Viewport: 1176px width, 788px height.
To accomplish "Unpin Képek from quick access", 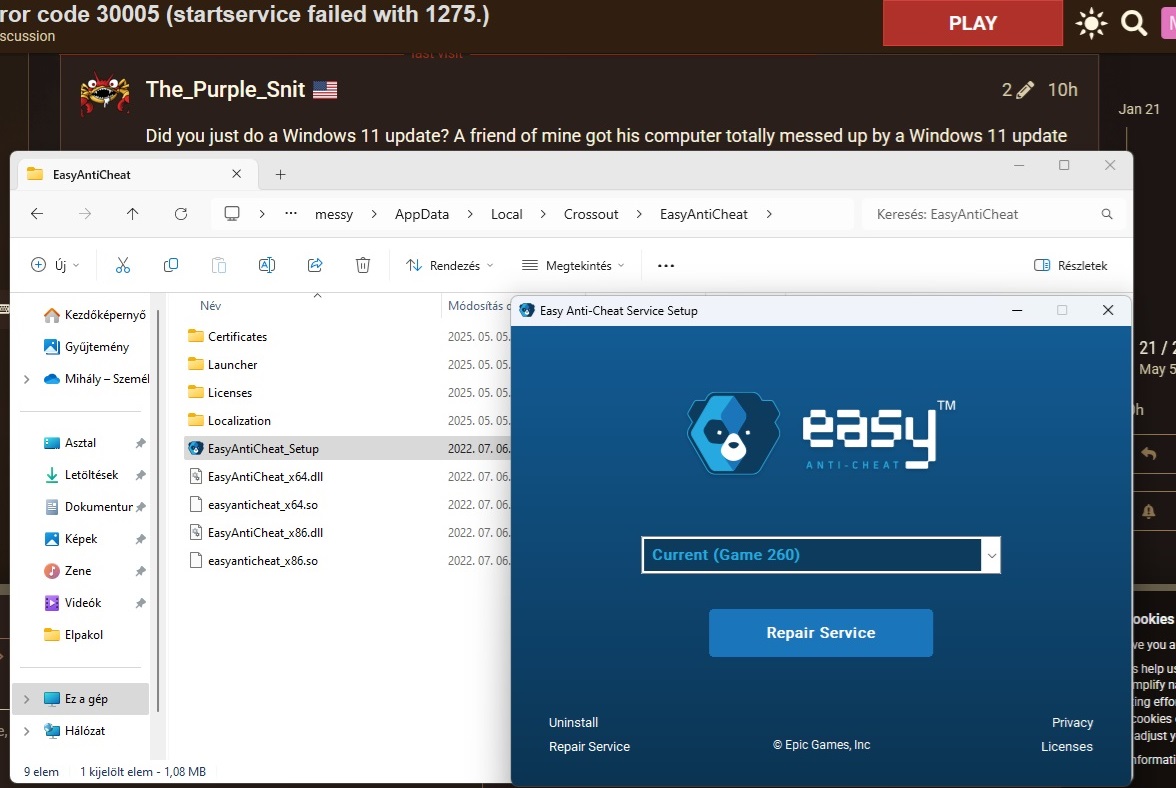I will tap(140, 539).
